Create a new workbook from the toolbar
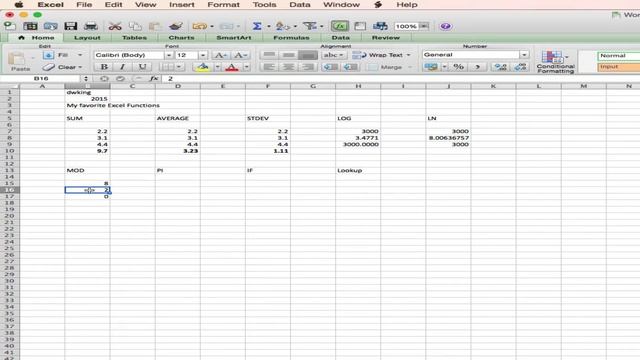The height and width of the screenshot is (360, 640). [x=10, y=26]
